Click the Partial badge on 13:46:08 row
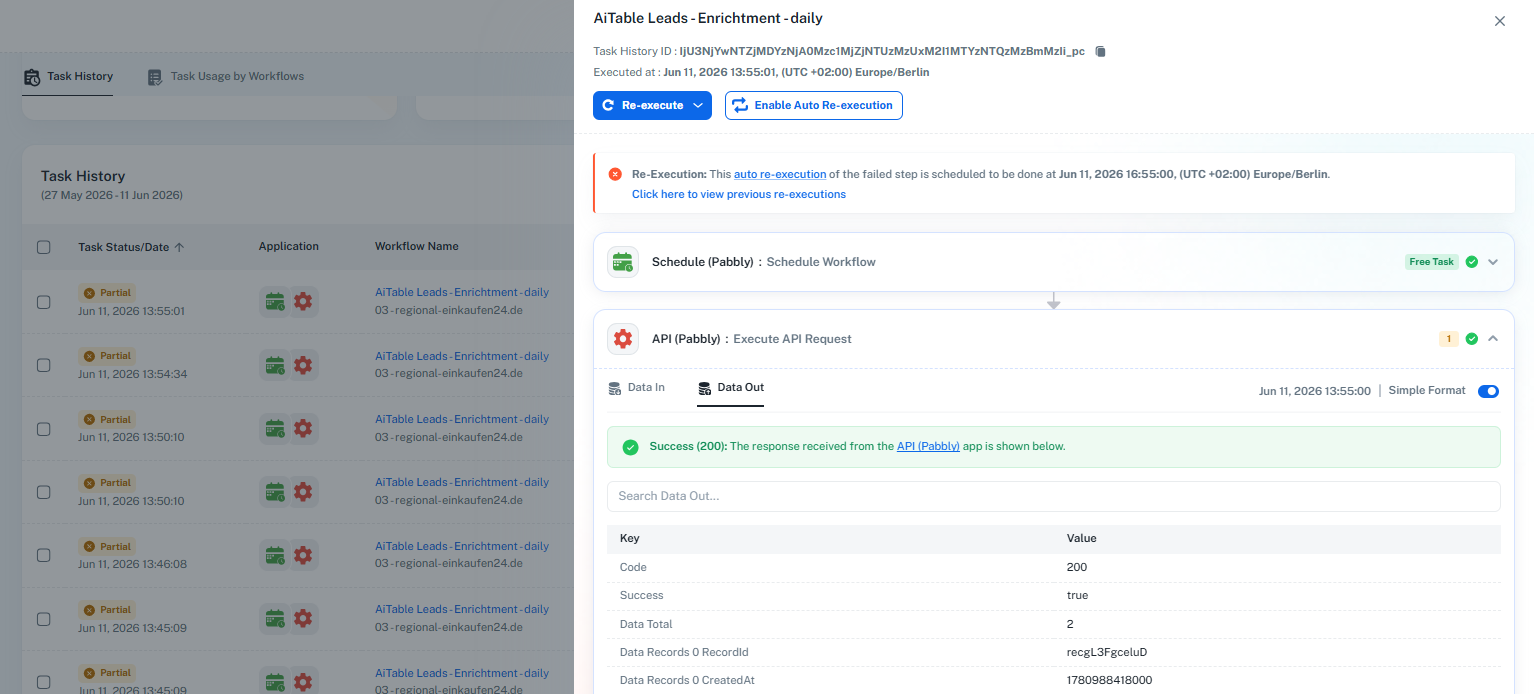The width and height of the screenshot is (1534, 694). [108, 547]
